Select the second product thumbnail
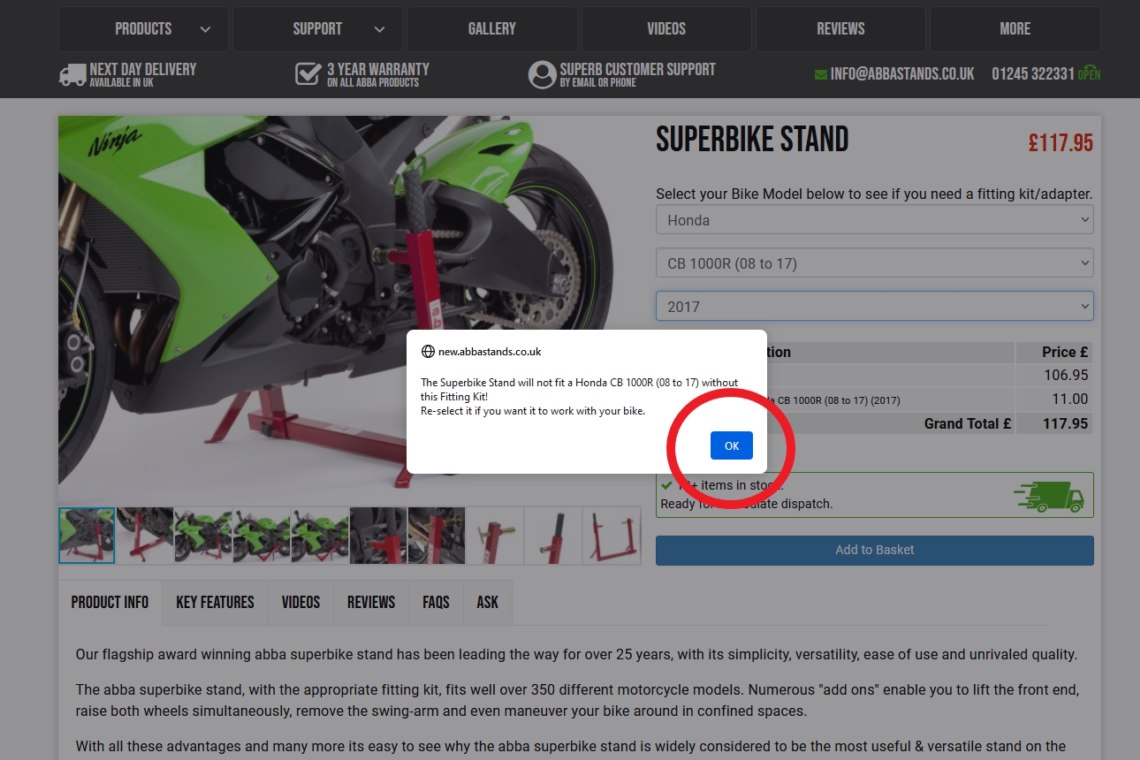This screenshot has height=760, width=1140. [145, 535]
